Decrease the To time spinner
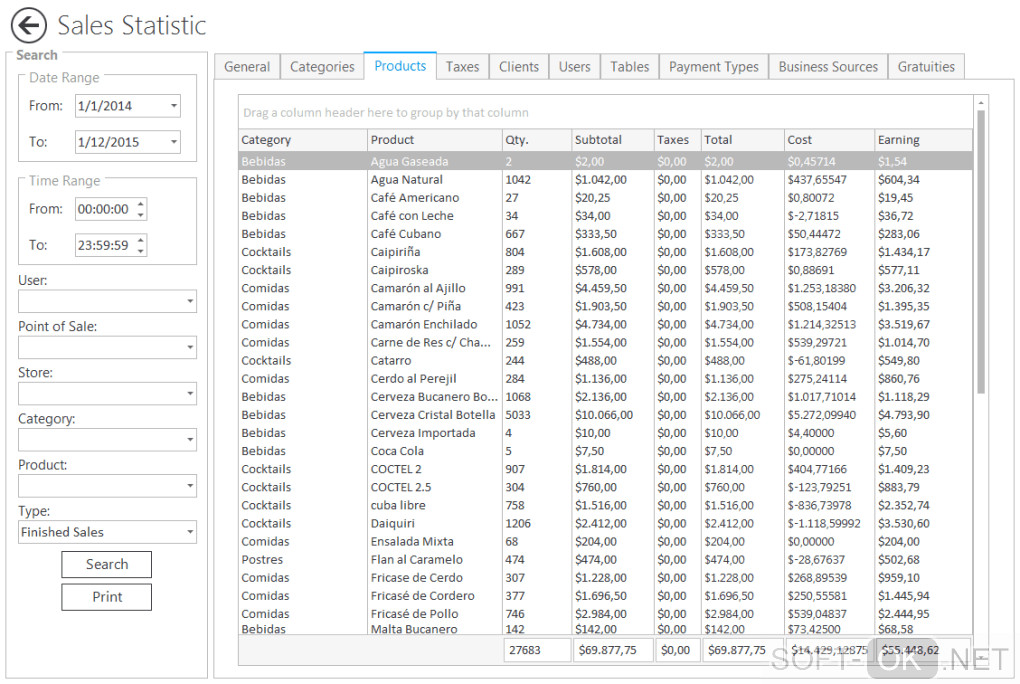1020x684 pixels. pyautogui.click(x=141, y=251)
